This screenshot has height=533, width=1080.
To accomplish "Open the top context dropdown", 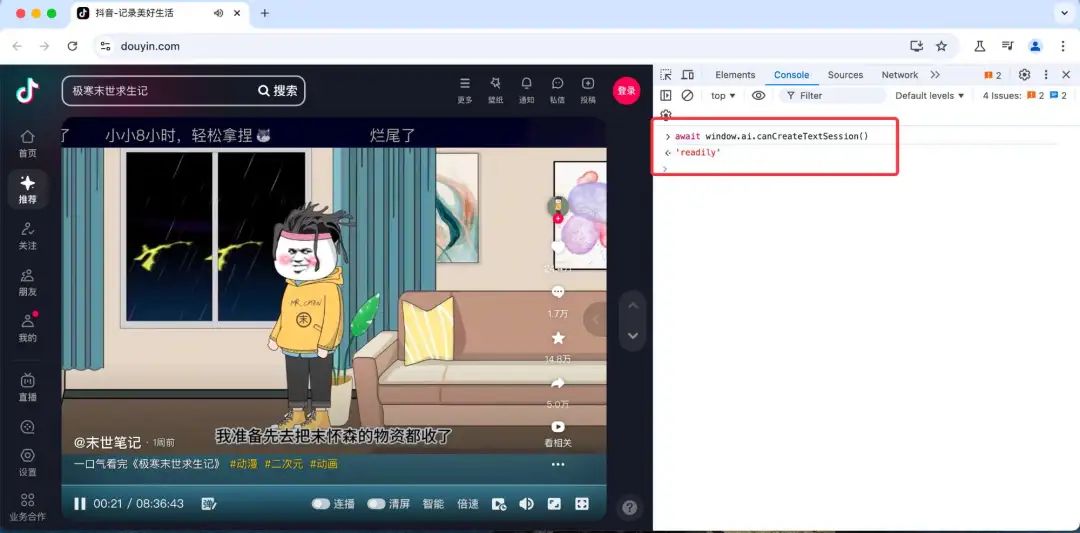I will tap(723, 96).
